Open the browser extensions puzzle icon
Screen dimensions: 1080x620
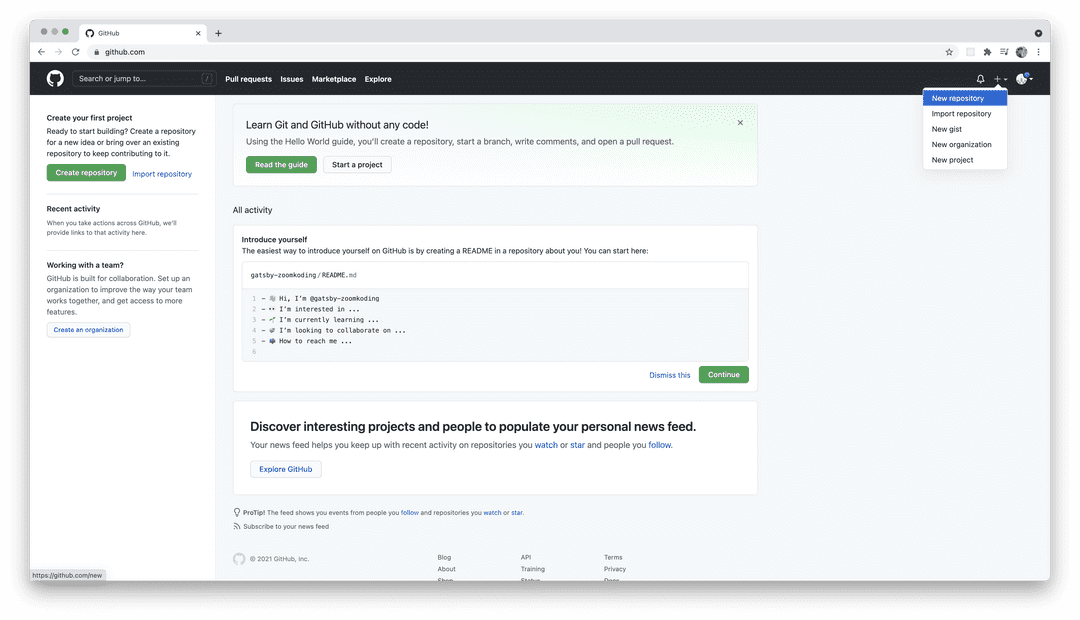point(987,50)
